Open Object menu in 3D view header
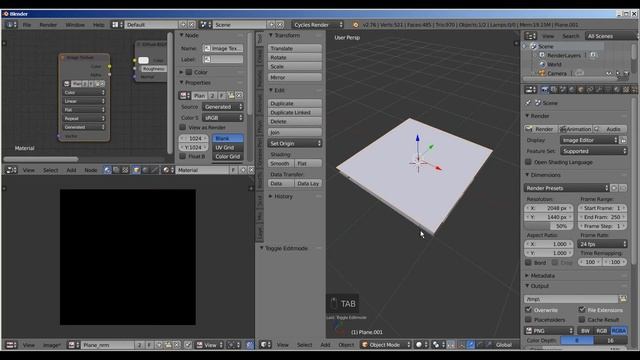 (x=346, y=344)
